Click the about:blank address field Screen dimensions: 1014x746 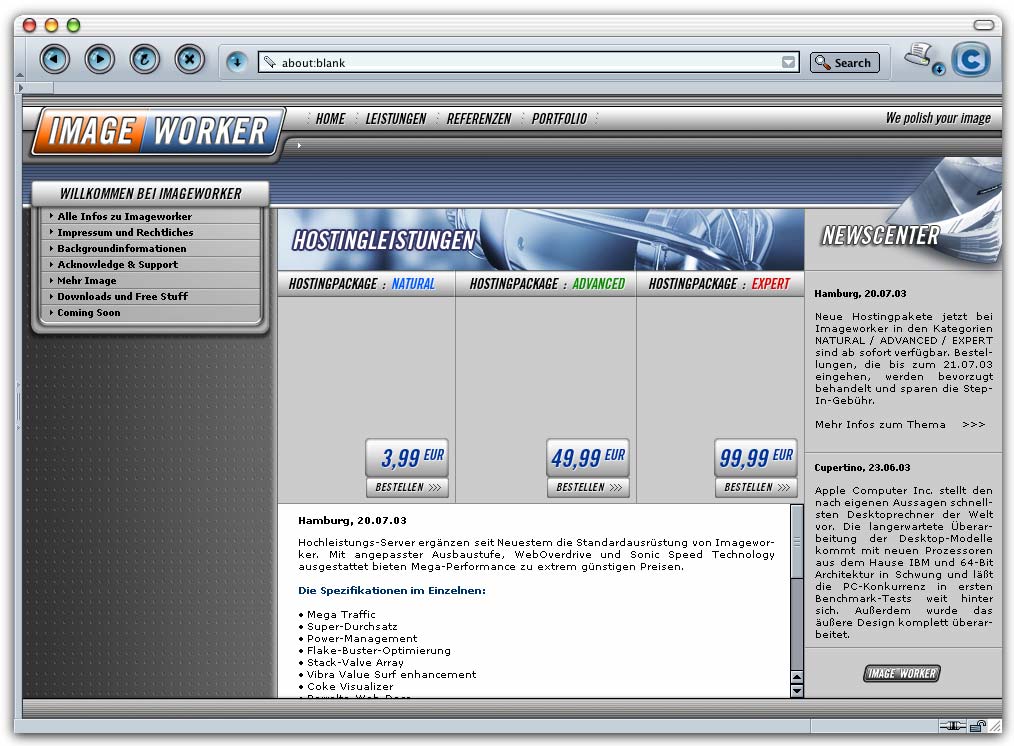pyautogui.click(x=520, y=62)
